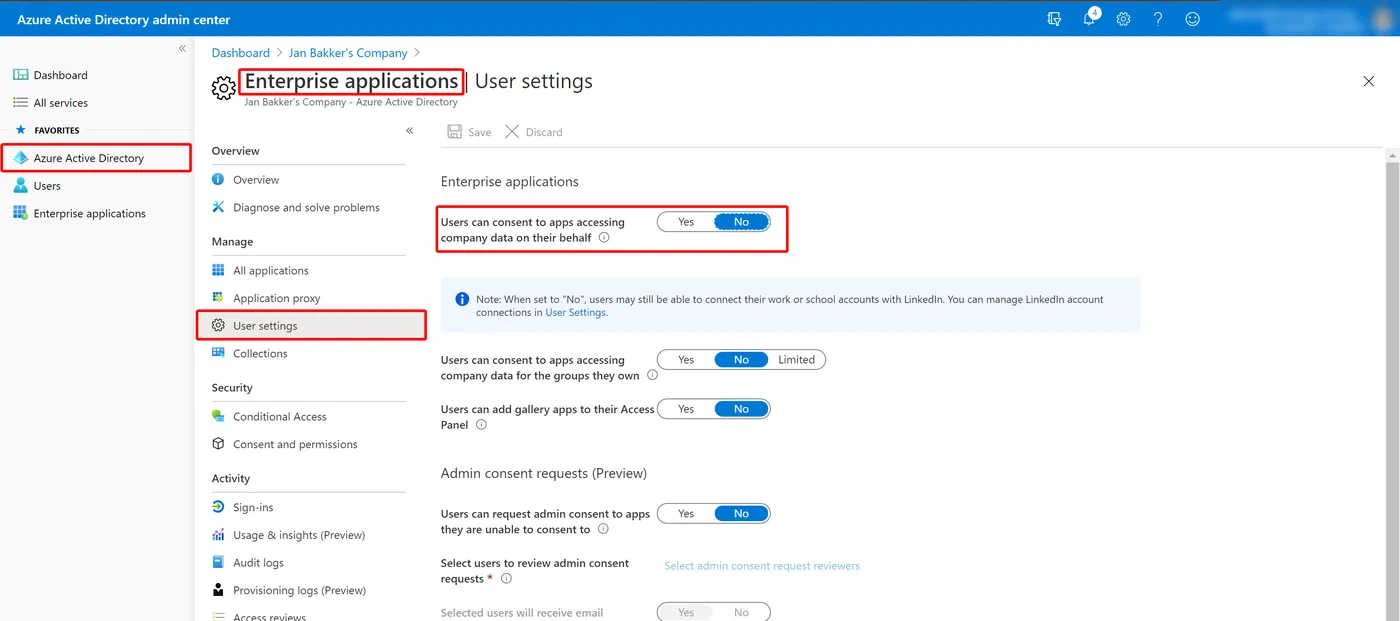Open User settings menu item
The height and width of the screenshot is (621, 1400).
click(x=311, y=326)
